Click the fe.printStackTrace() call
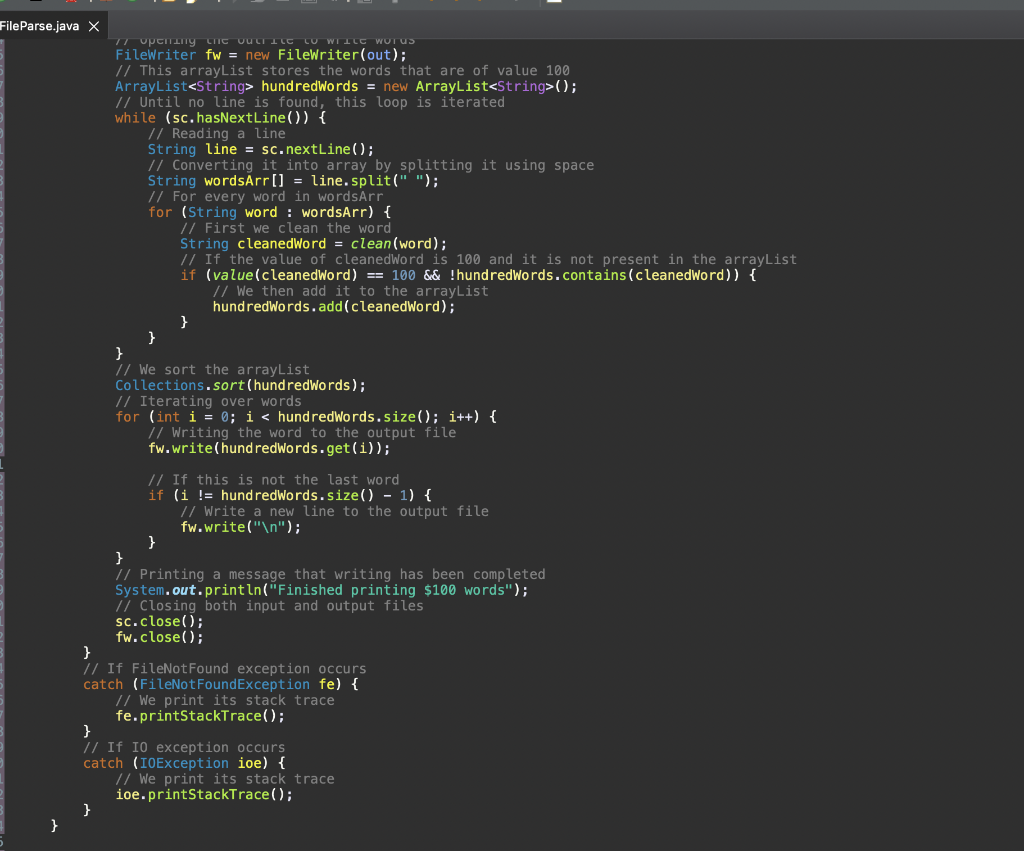Image resolution: width=1024 pixels, height=851 pixels. [200, 716]
